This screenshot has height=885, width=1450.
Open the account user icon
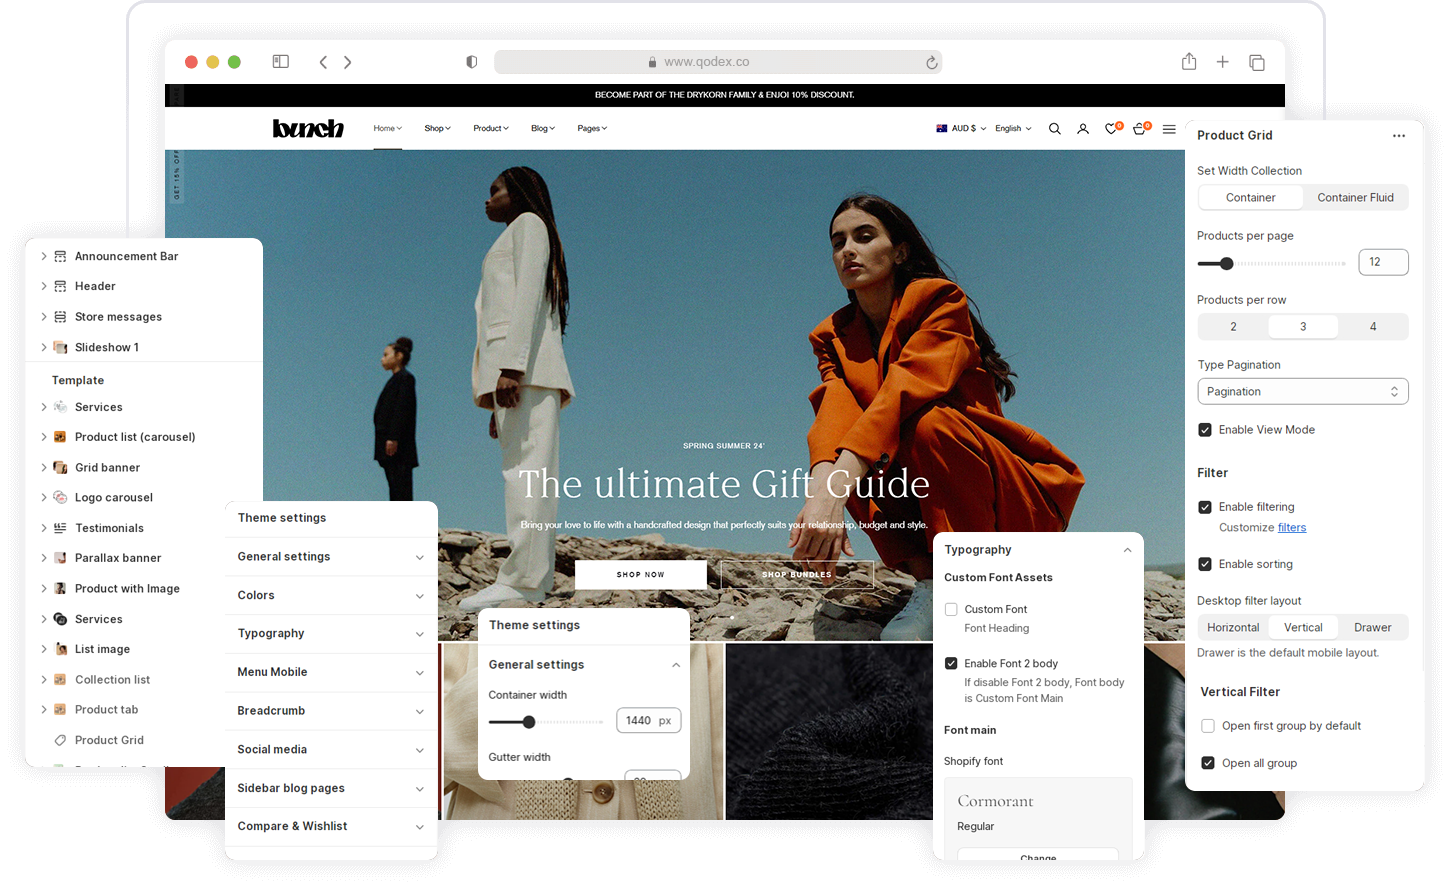click(x=1083, y=129)
